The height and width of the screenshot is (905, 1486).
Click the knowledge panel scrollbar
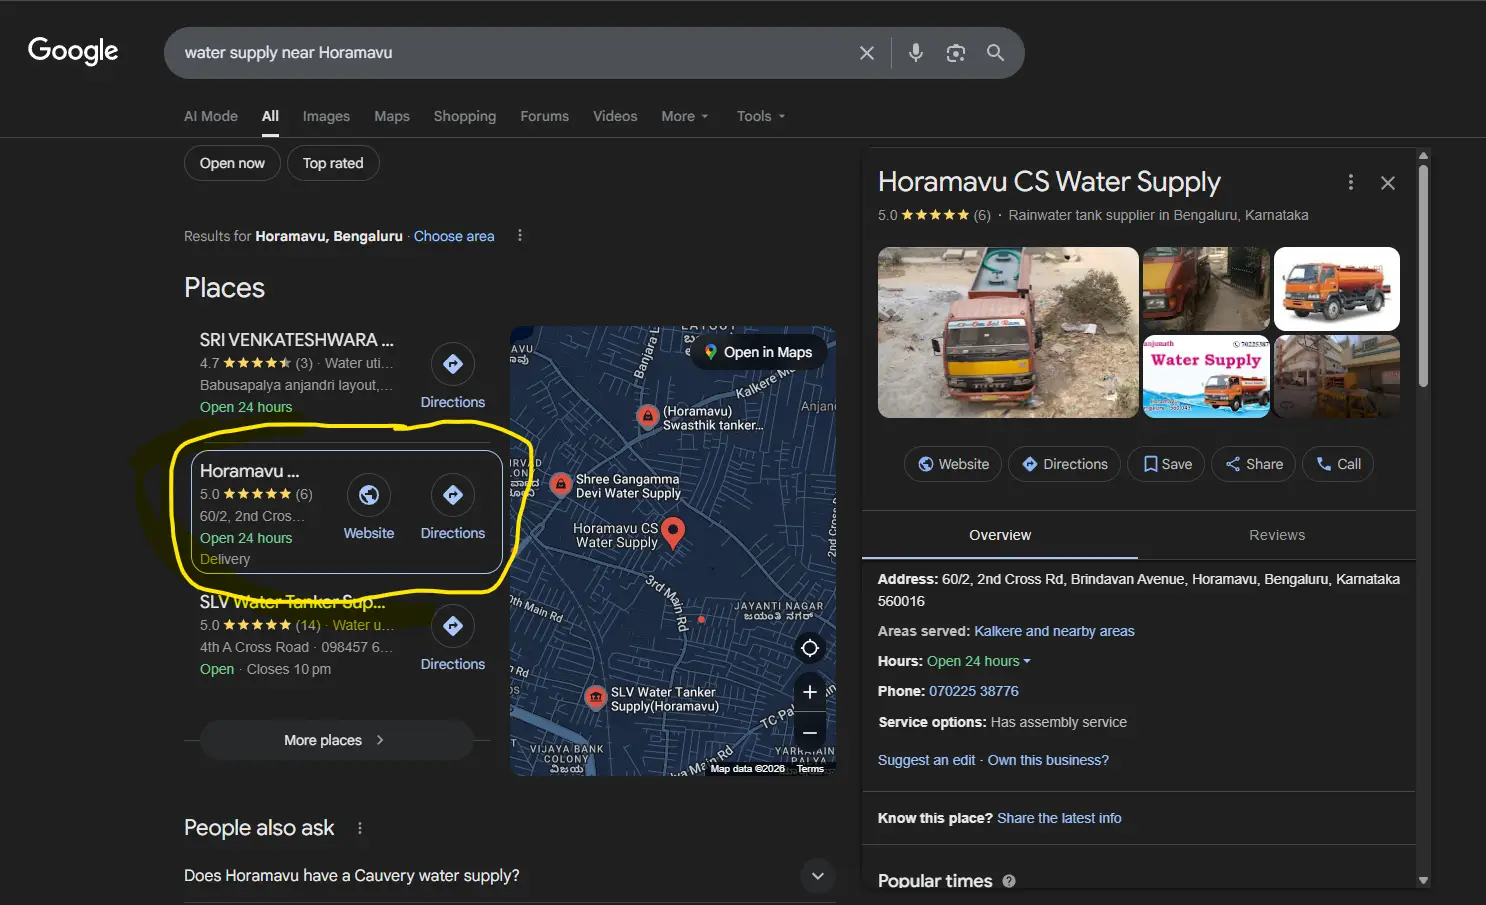click(1423, 275)
